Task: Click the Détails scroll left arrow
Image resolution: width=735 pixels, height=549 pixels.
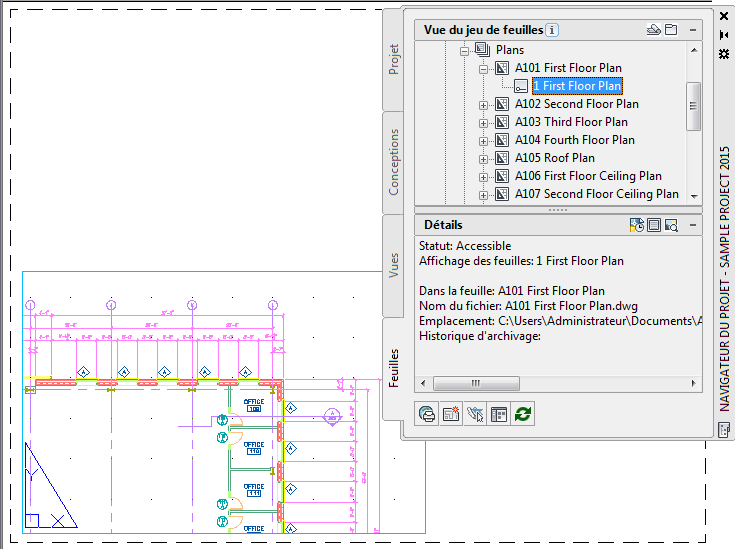Action: click(423, 384)
